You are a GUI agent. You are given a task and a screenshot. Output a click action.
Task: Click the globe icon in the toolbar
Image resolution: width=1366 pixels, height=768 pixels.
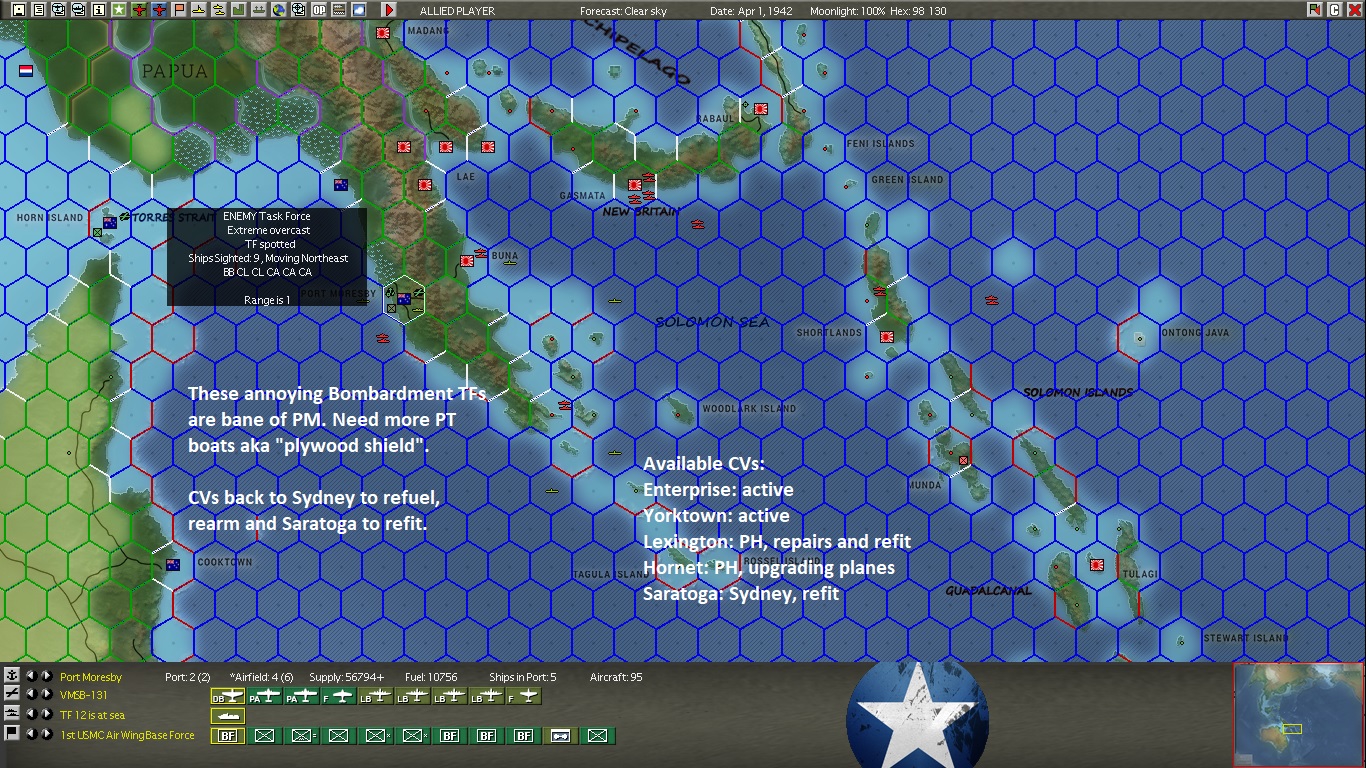(278, 10)
